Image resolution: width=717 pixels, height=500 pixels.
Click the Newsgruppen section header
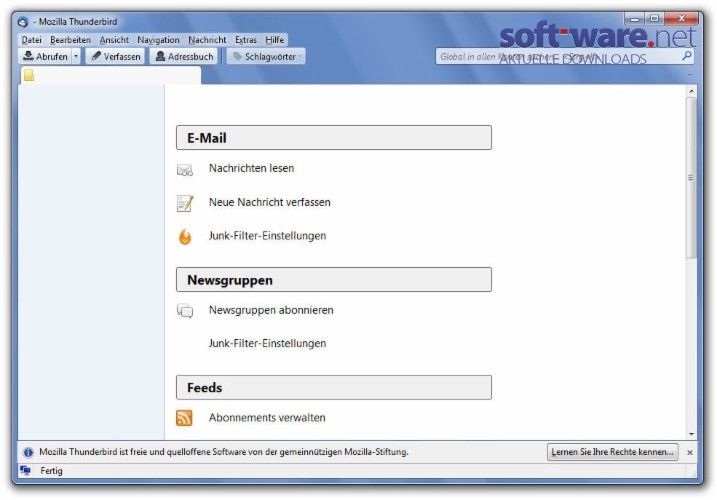pyautogui.click(x=334, y=280)
